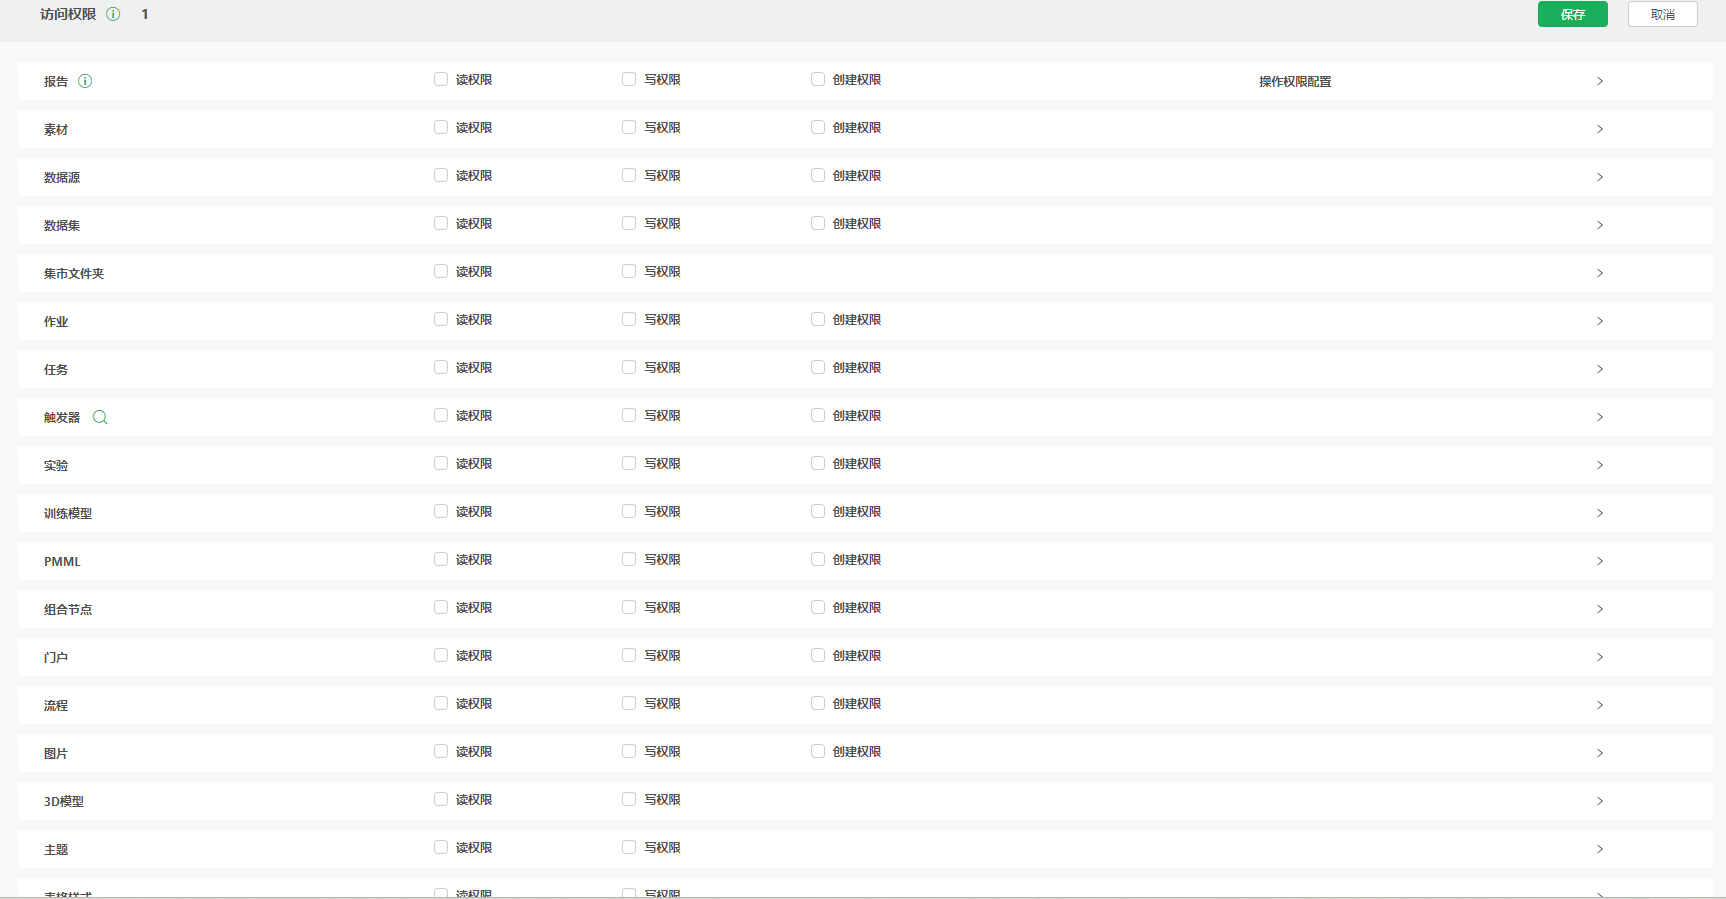This screenshot has width=1726, height=899.
Task: Tick 创建权限 for 门户
Action: point(818,655)
